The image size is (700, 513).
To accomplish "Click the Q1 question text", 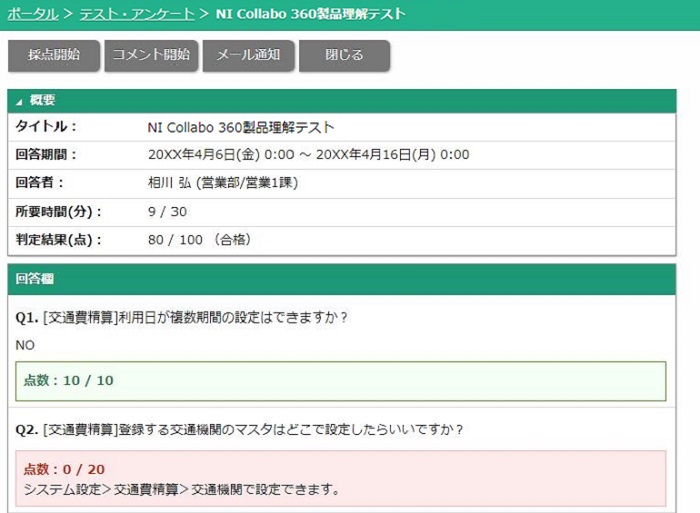I will click(181, 317).
